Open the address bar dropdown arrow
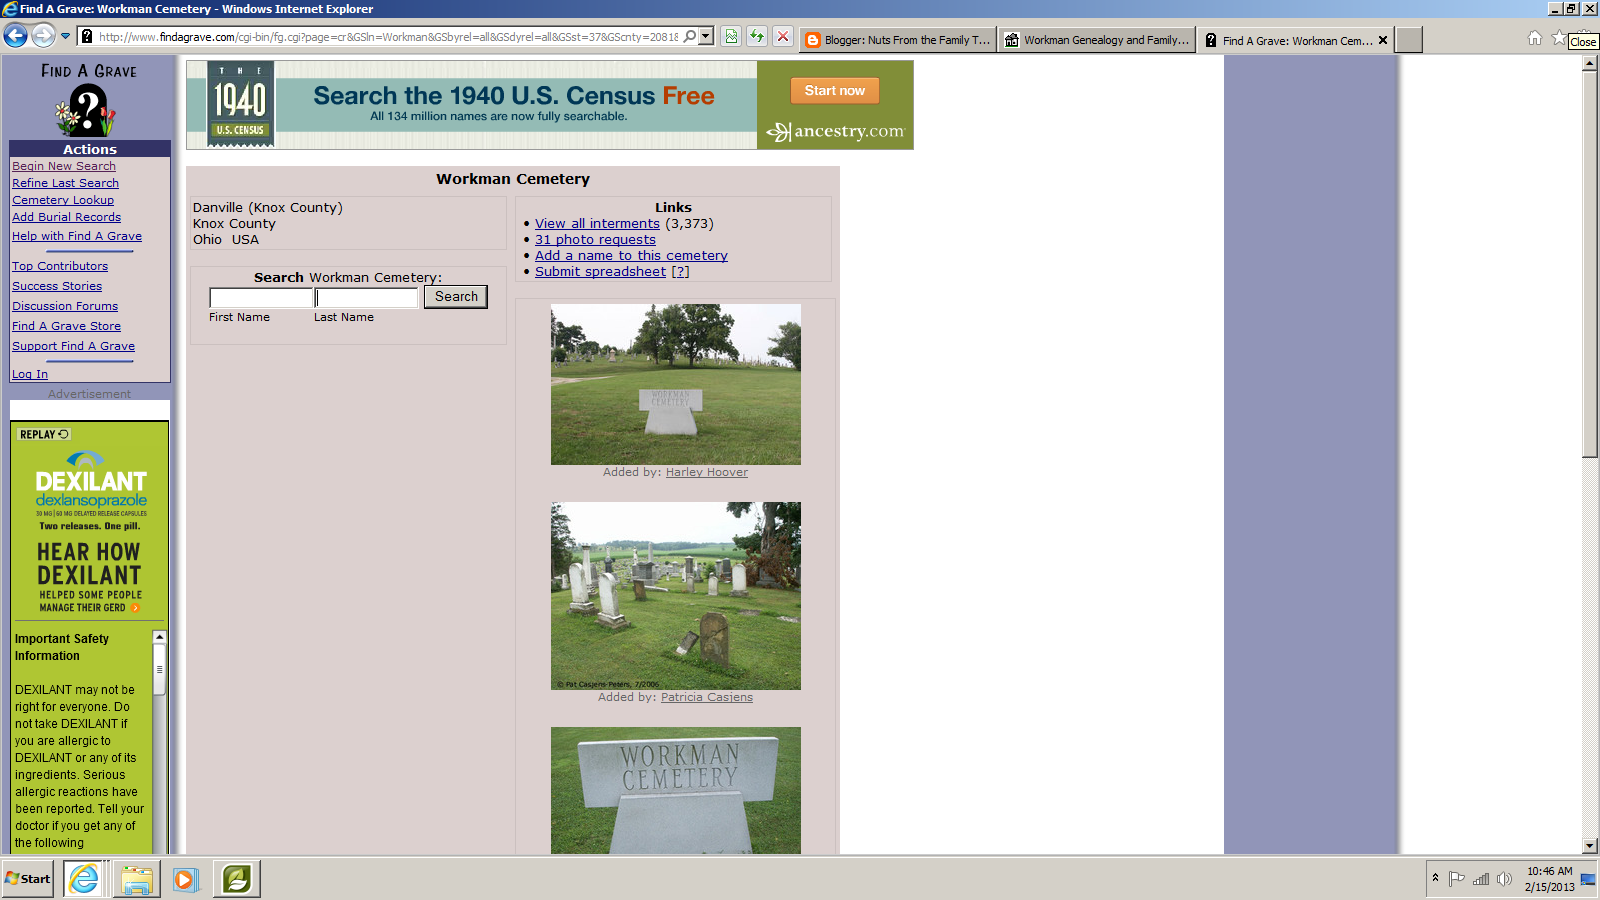The height and width of the screenshot is (900, 1600). [x=706, y=35]
